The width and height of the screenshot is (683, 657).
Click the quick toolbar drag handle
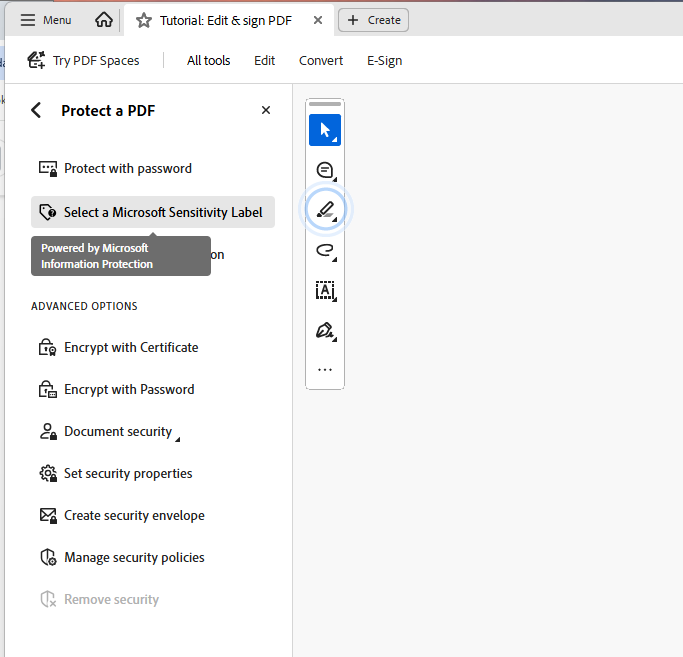click(x=325, y=104)
